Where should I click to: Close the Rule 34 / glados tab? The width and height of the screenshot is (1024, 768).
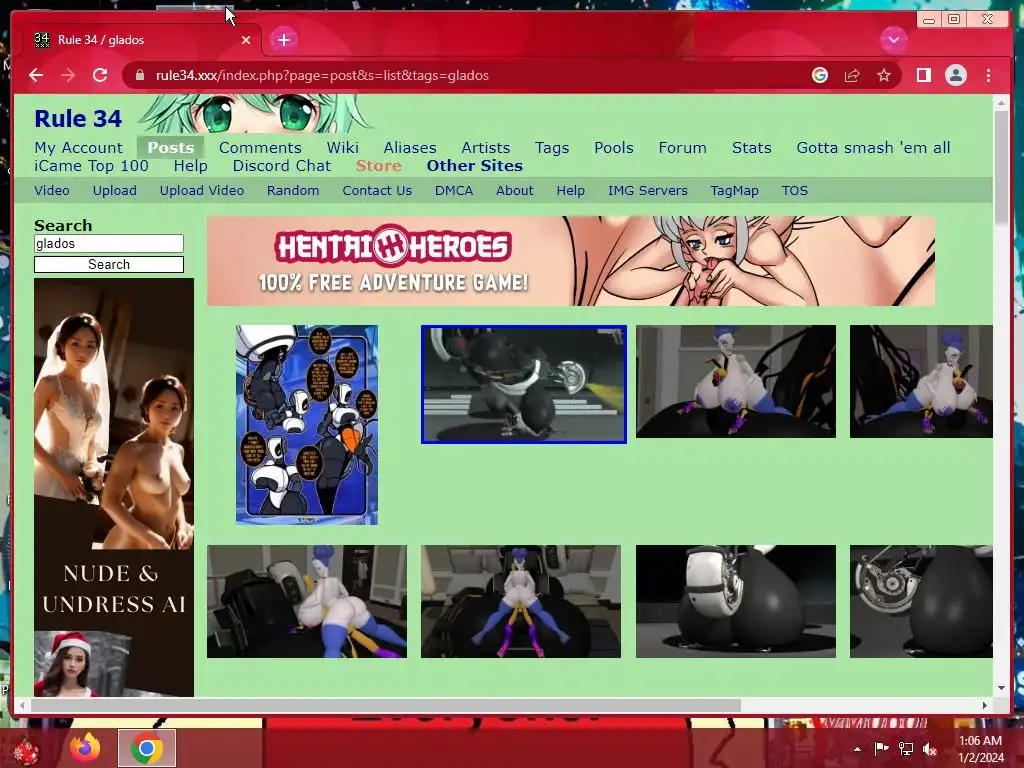tap(246, 40)
